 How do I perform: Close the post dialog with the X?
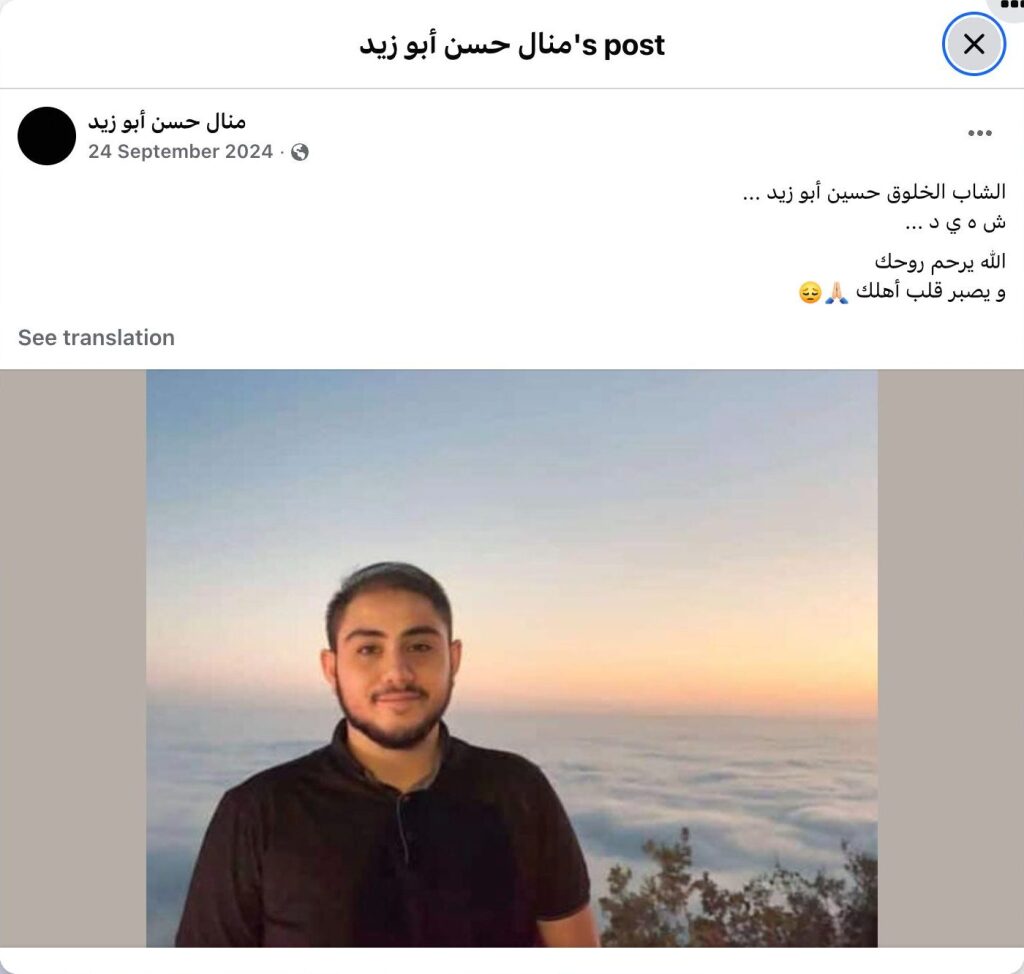(974, 44)
